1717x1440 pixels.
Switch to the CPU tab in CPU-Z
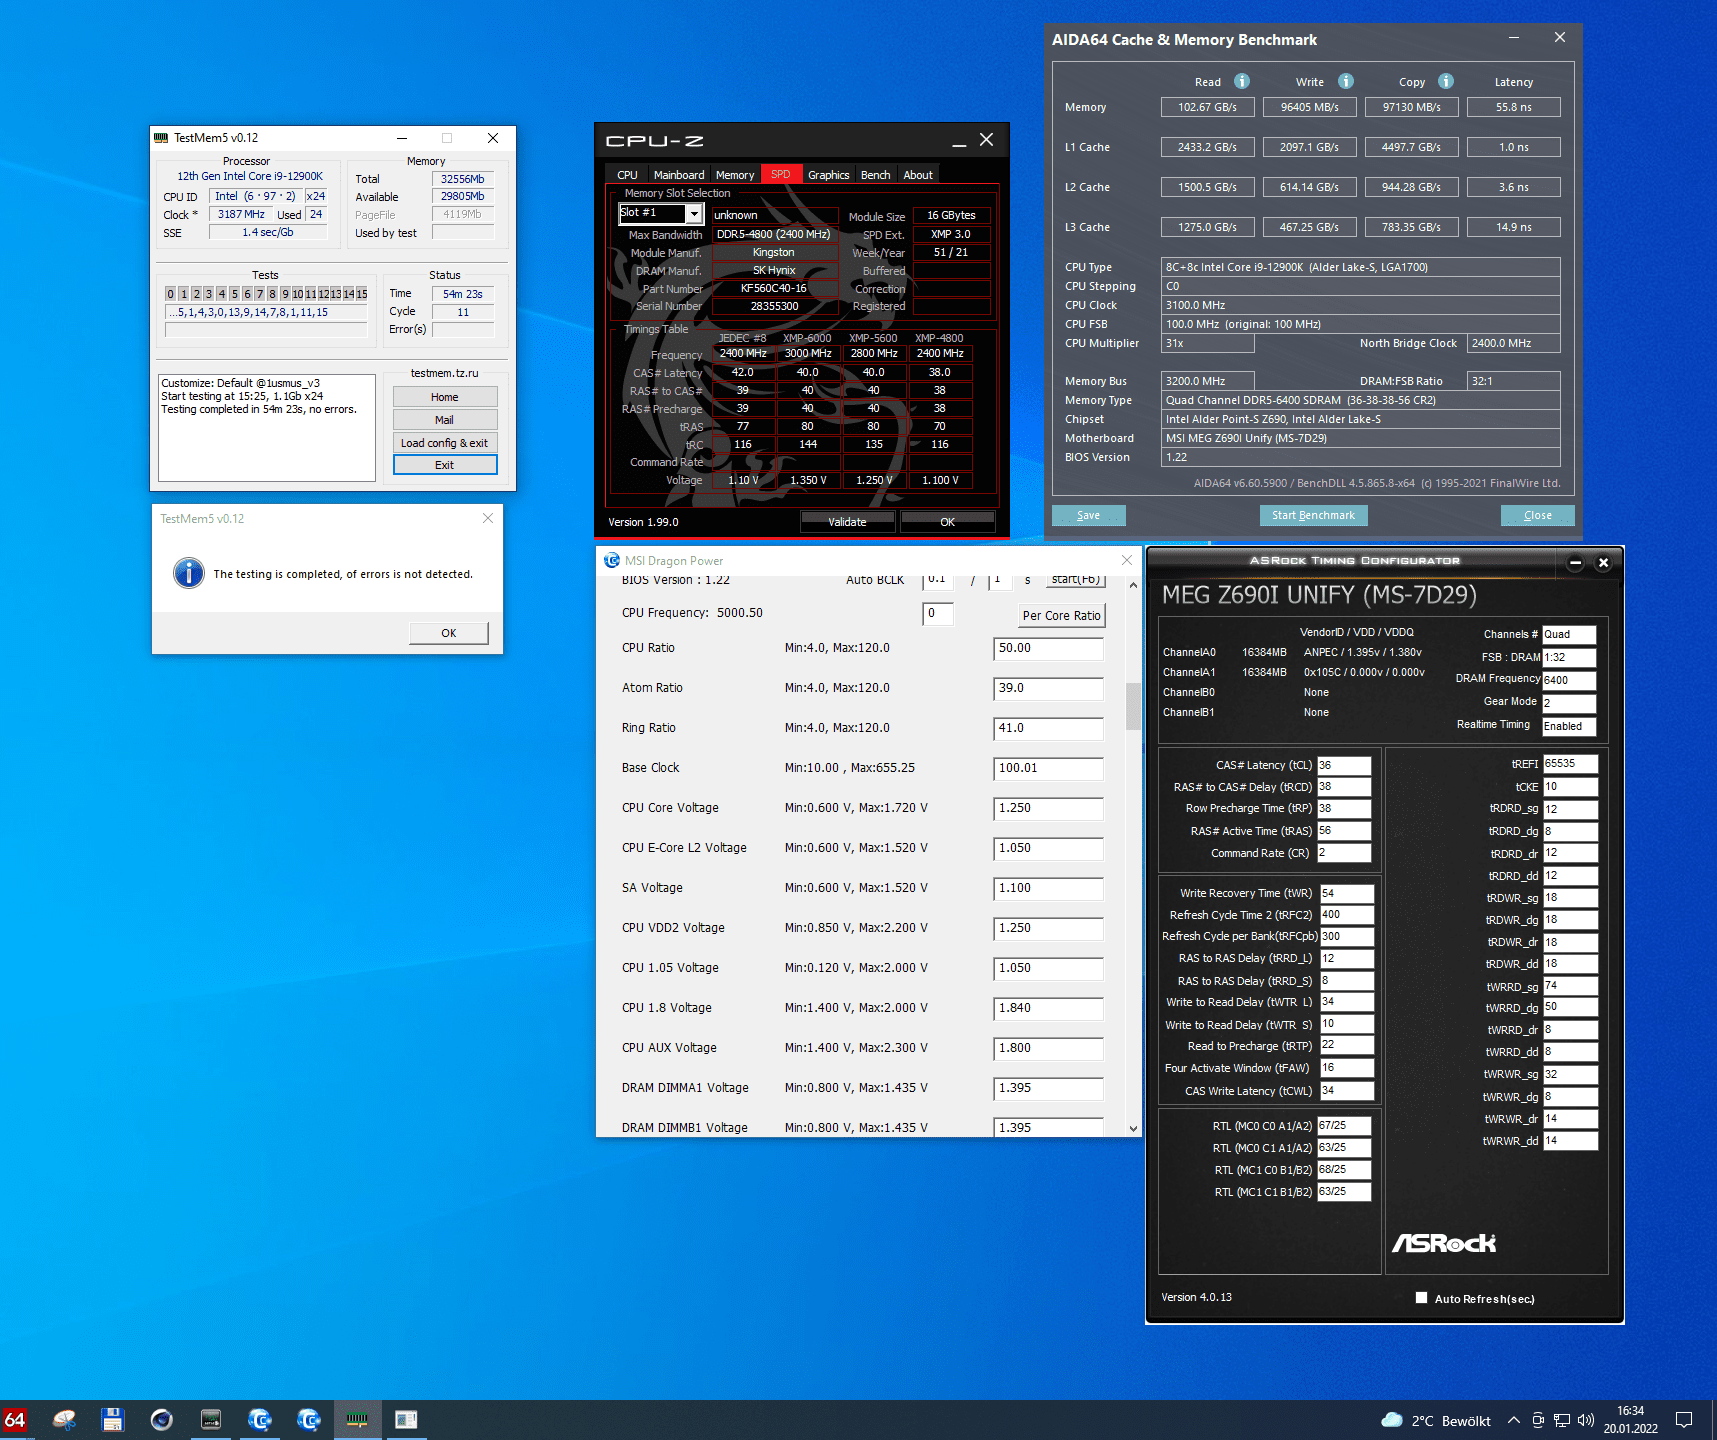(627, 175)
